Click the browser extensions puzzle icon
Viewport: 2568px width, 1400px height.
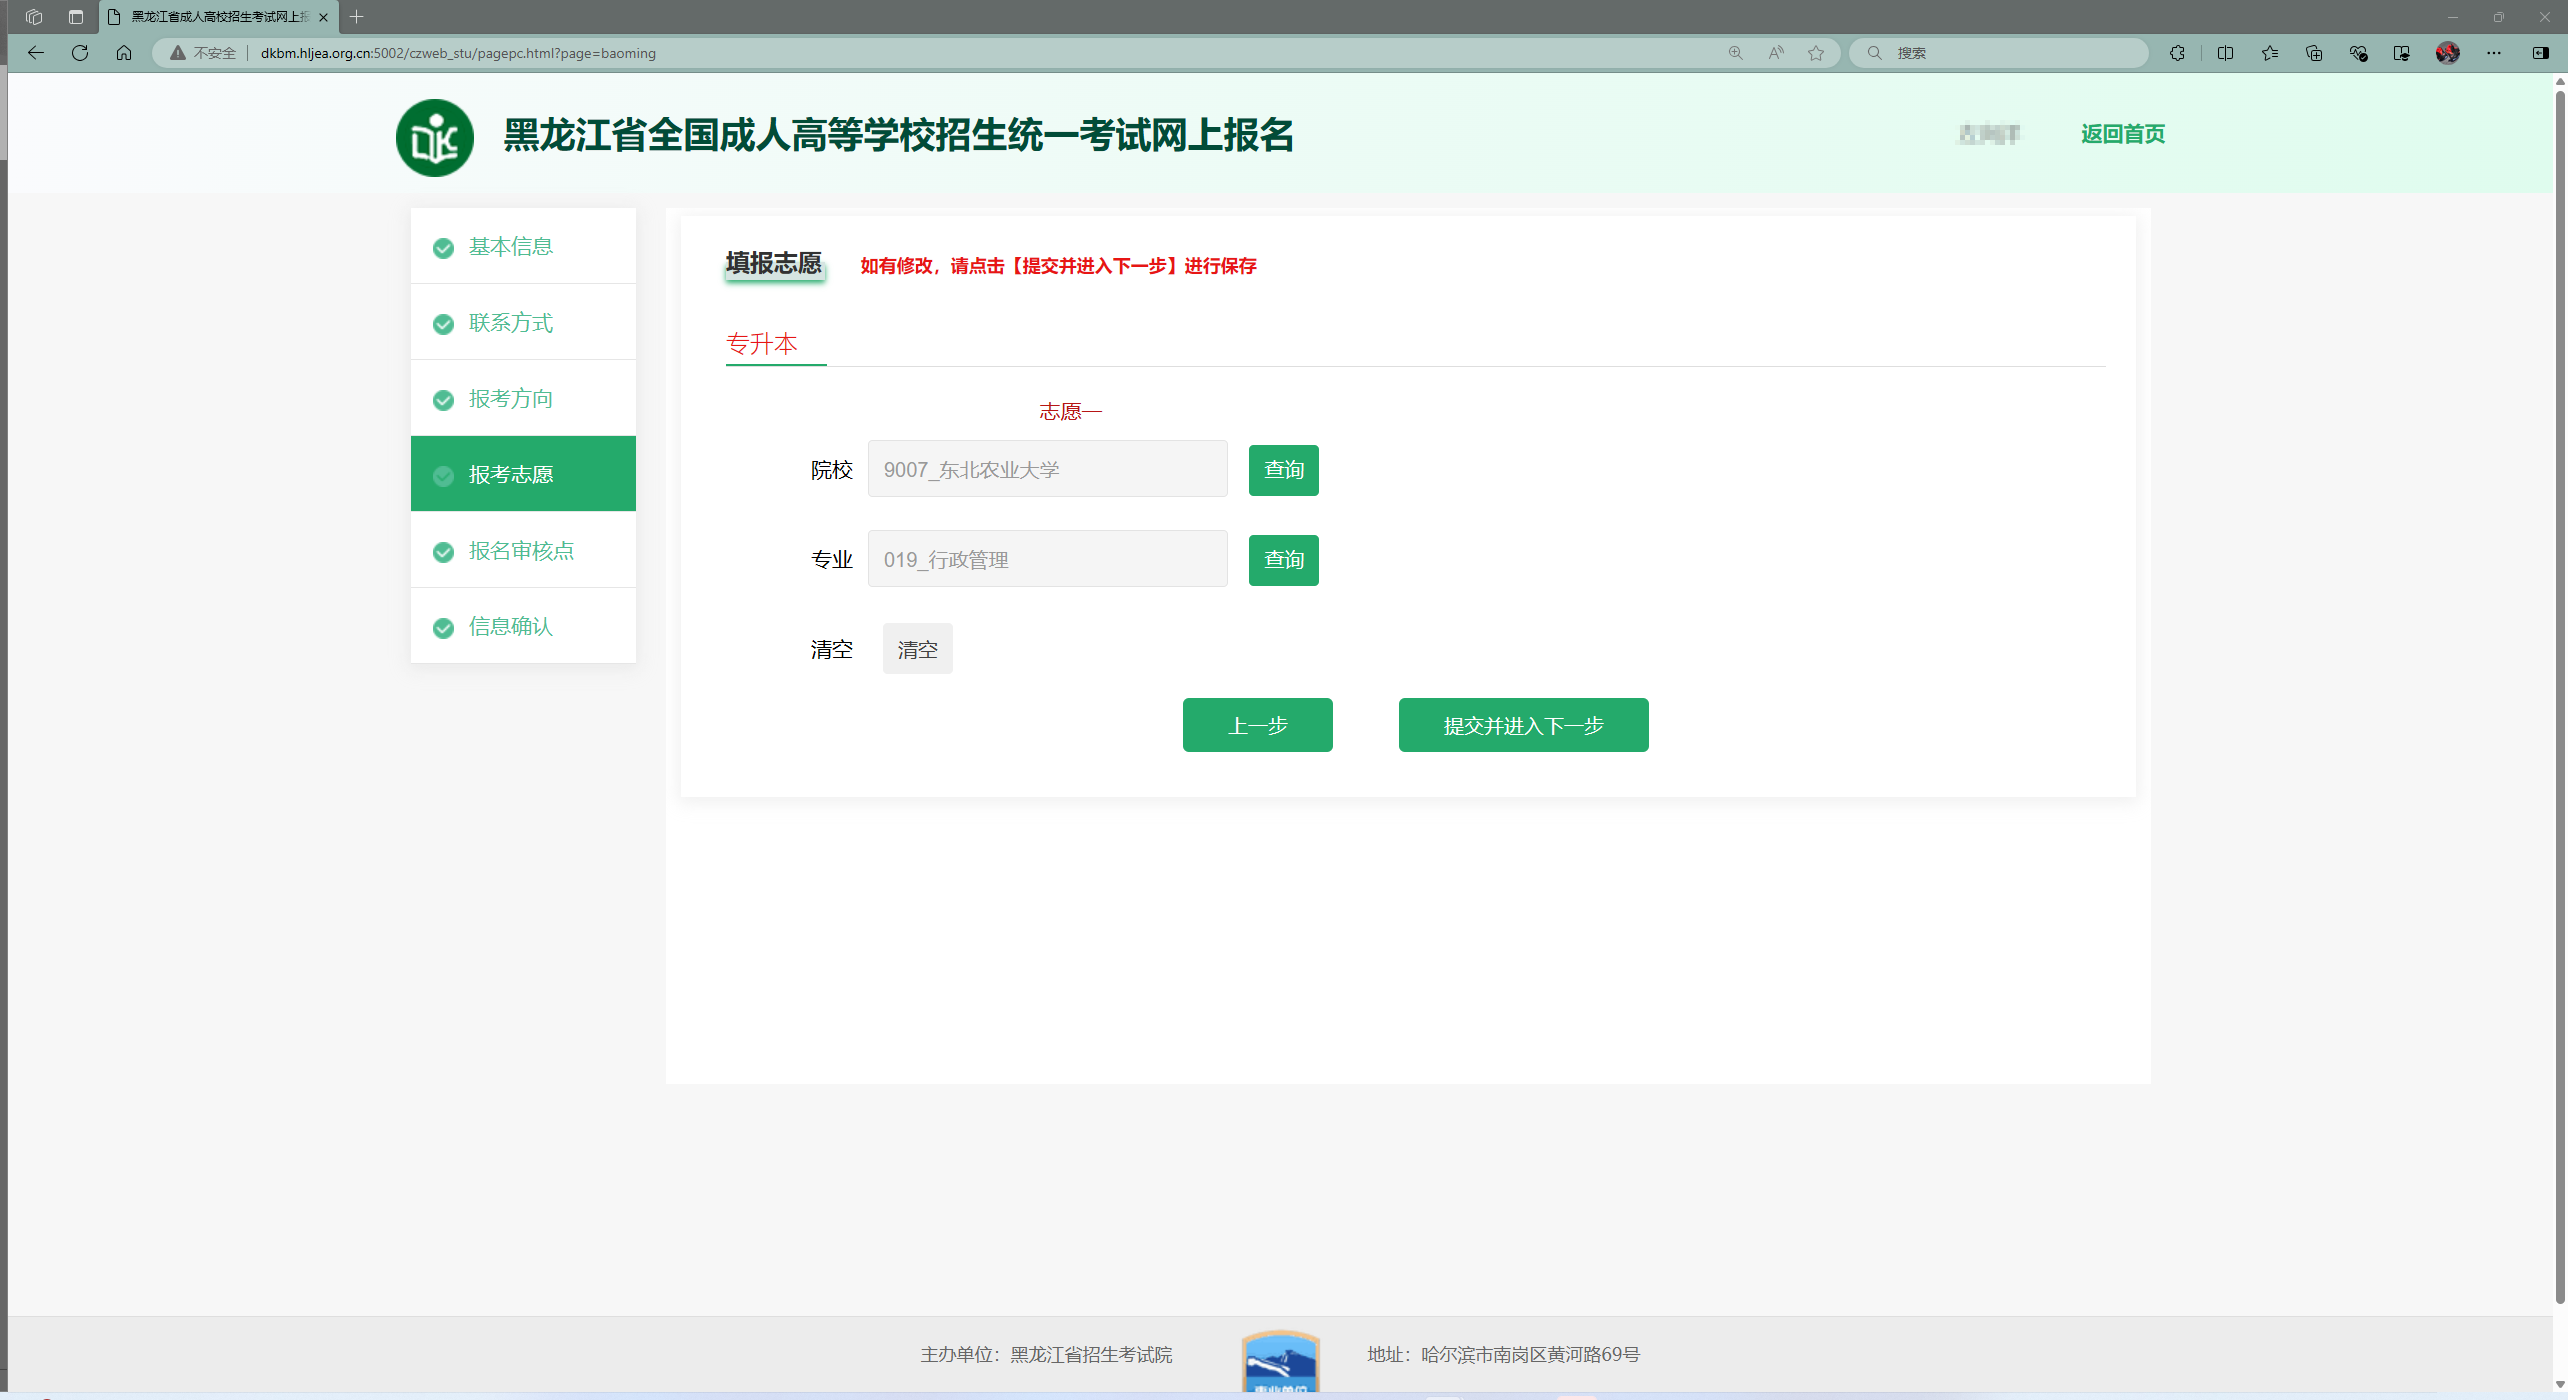point(2177,53)
